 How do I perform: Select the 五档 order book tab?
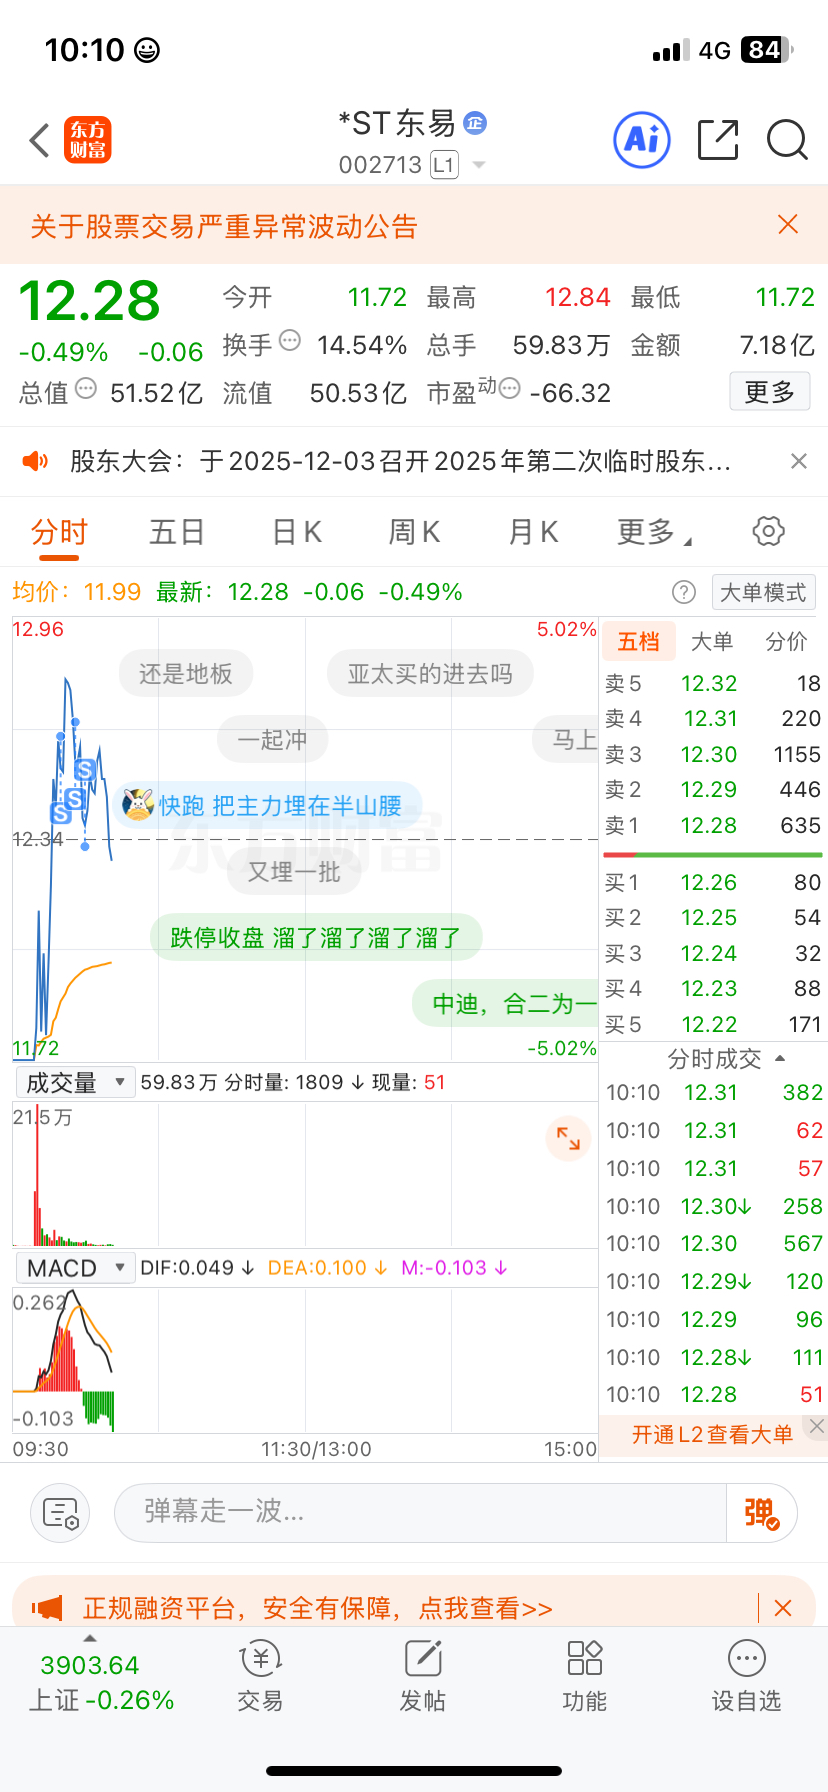pyautogui.click(x=639, y=641)
